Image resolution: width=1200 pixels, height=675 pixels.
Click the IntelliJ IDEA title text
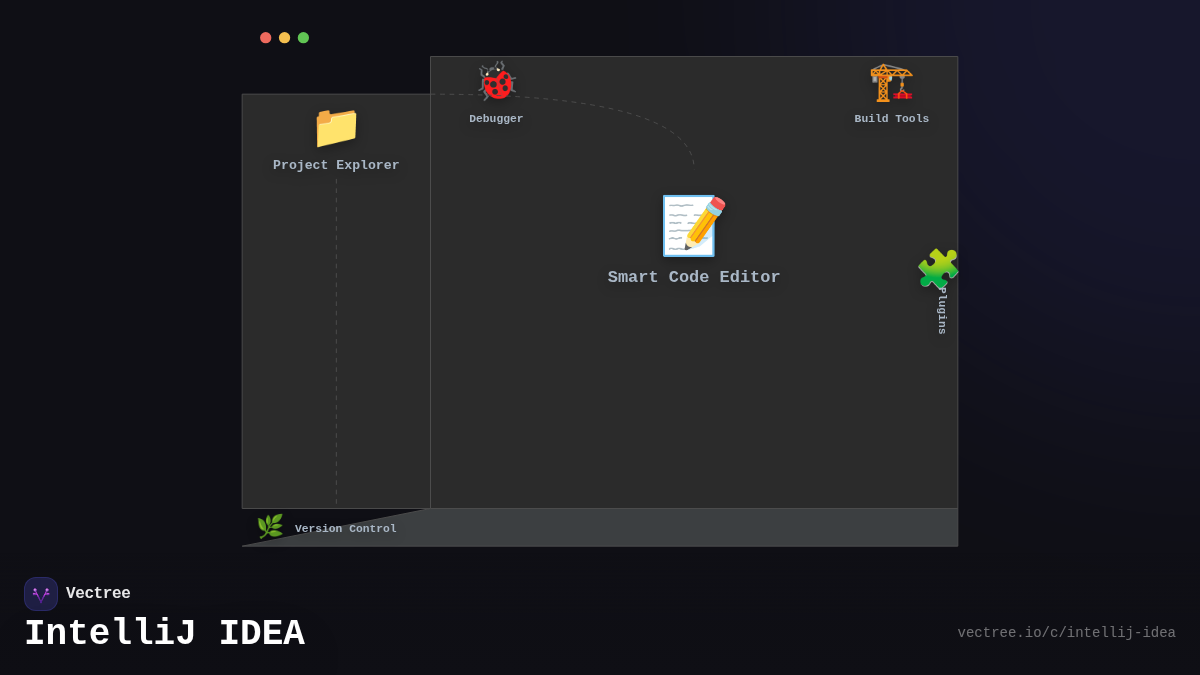164,632
